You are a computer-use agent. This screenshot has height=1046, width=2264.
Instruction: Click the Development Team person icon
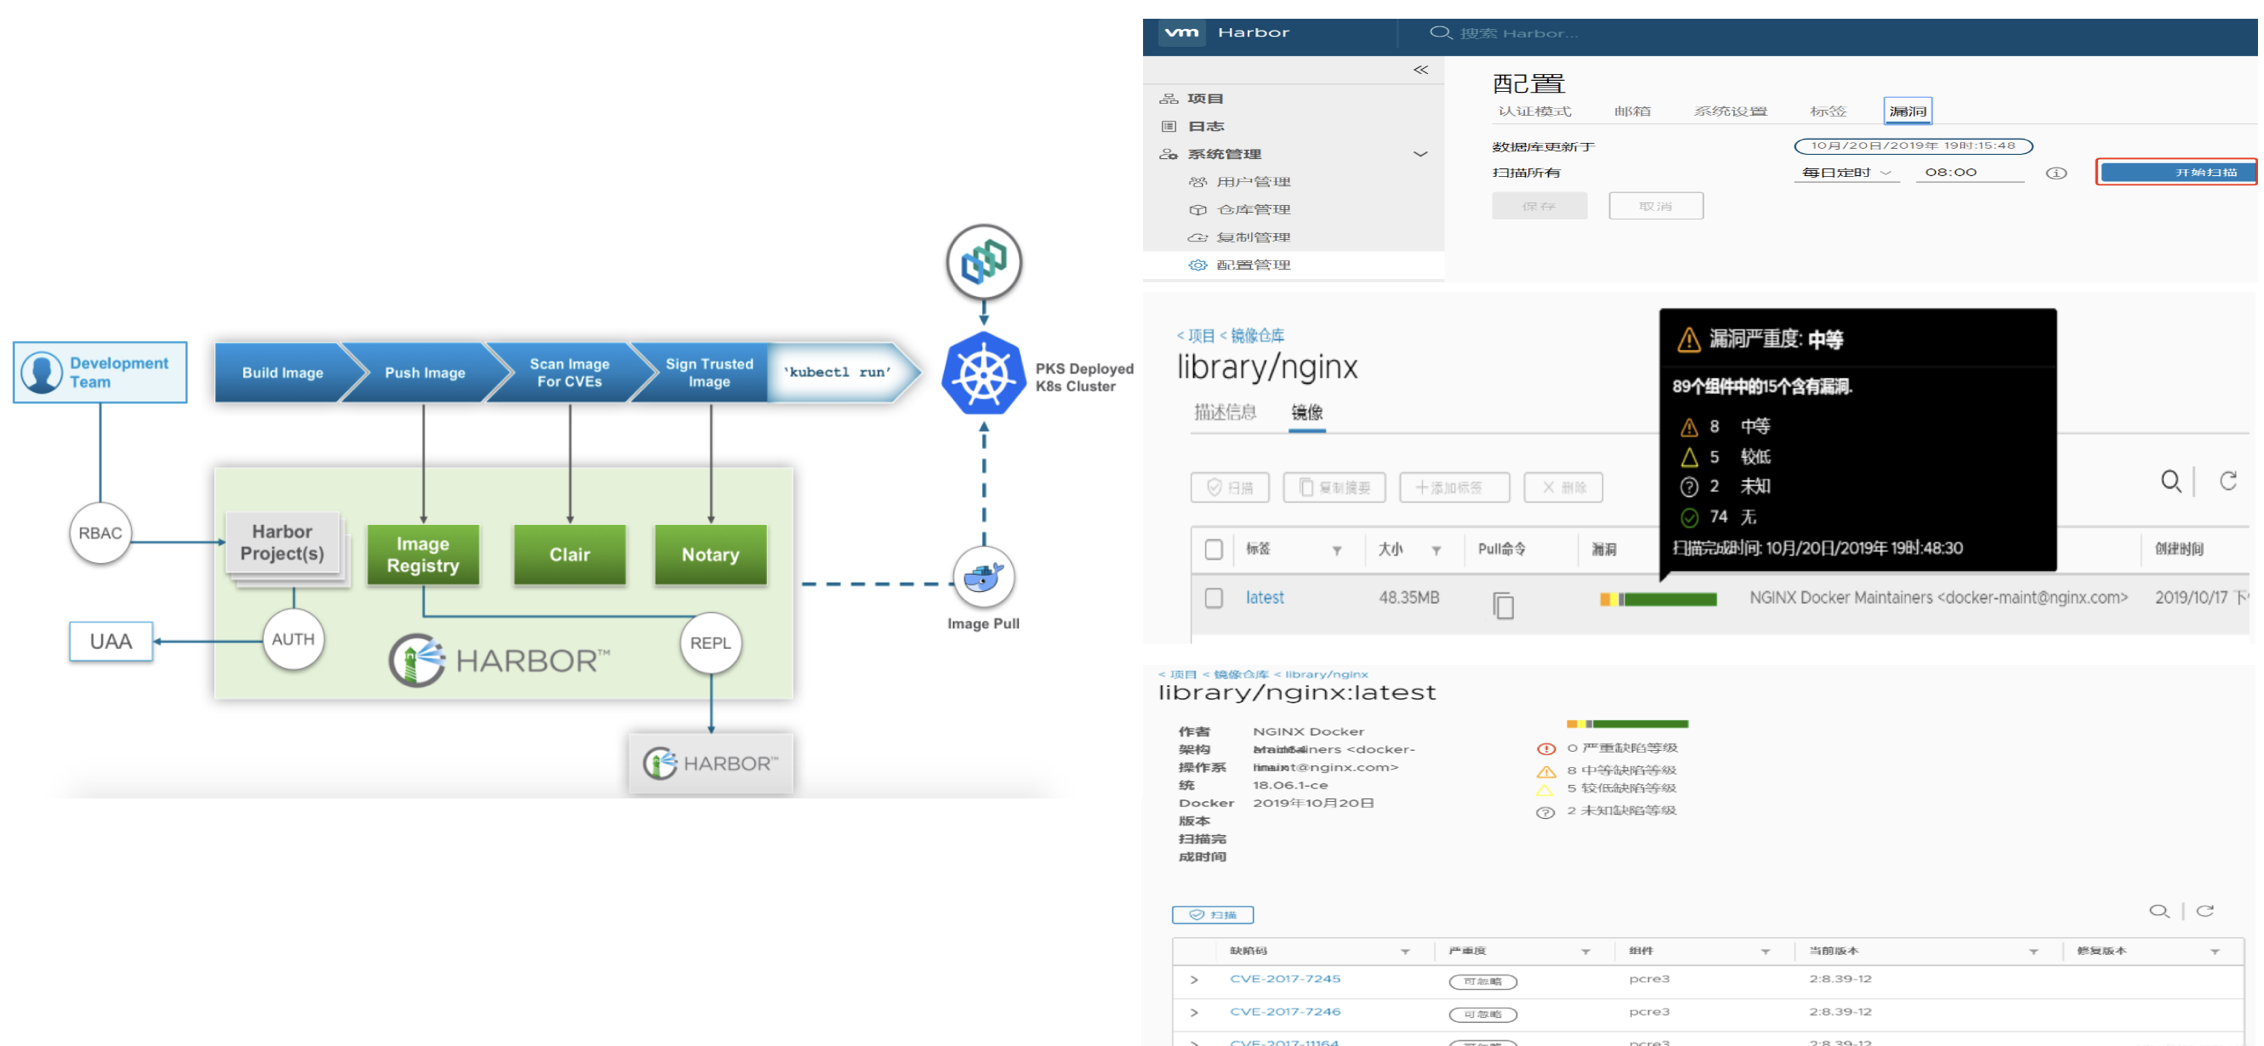pyautogui.click(x=42, y=372)
